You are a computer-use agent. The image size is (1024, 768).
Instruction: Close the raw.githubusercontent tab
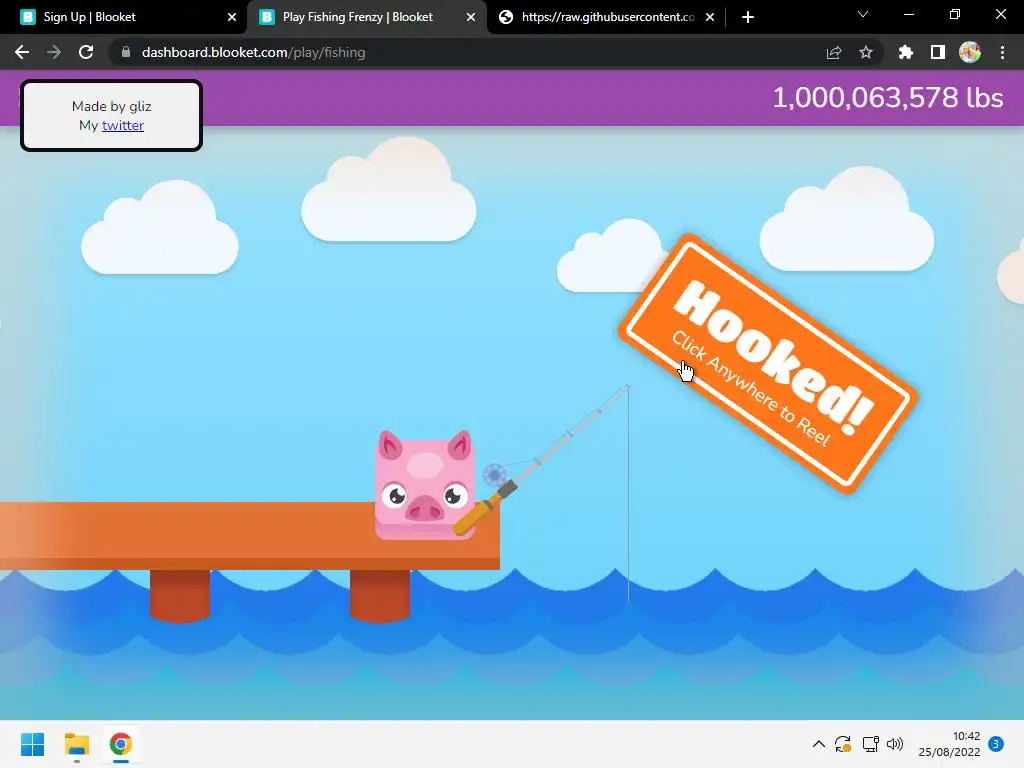pyautogui.click(x=710, y=17)
